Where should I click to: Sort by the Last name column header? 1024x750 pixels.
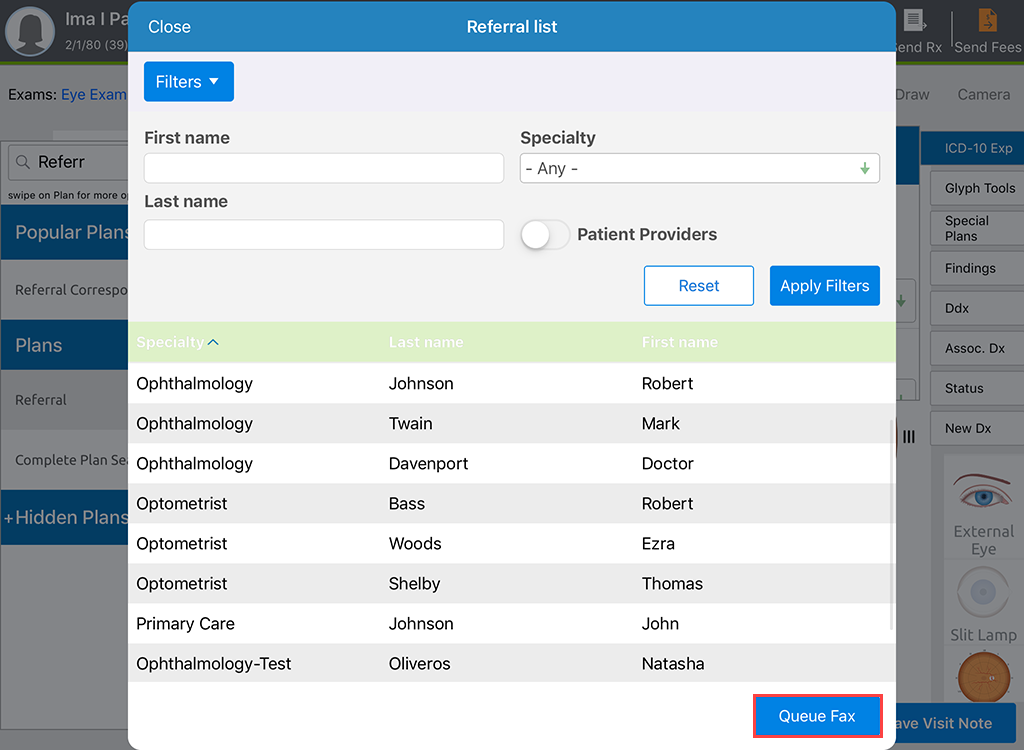coord(426,342)
